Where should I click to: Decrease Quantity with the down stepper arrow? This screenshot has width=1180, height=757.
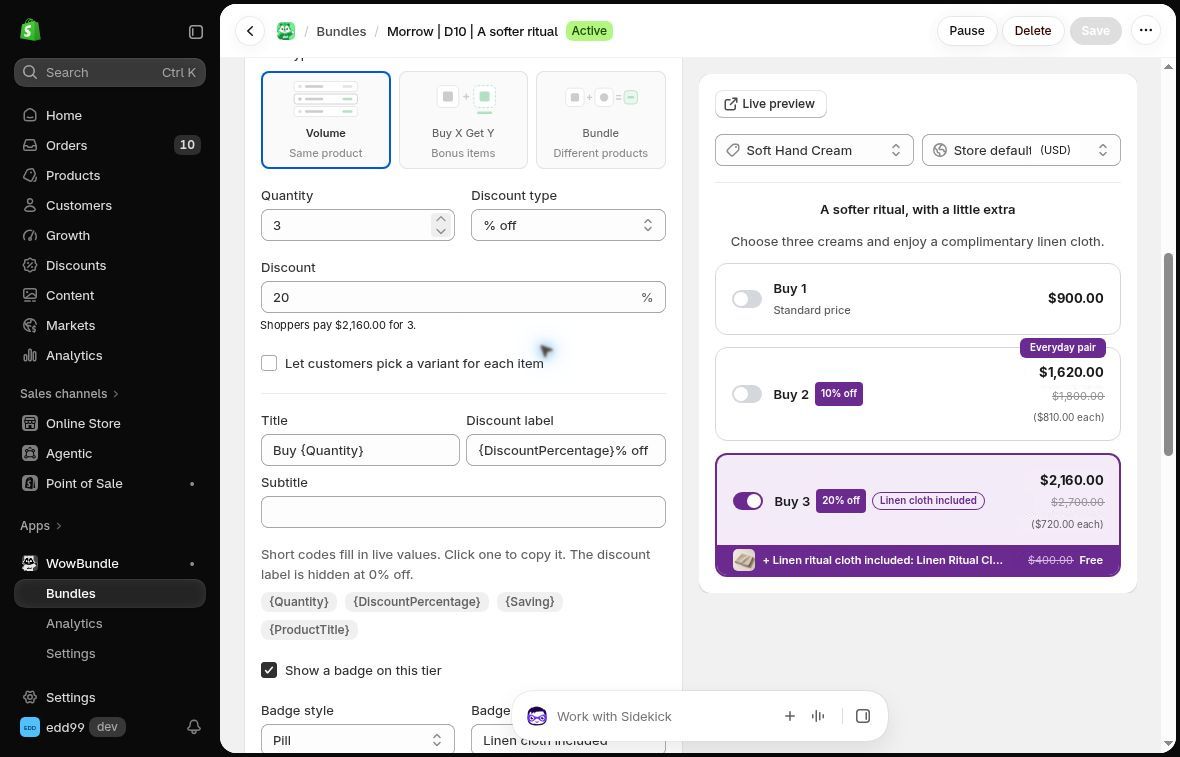(441, 231)
